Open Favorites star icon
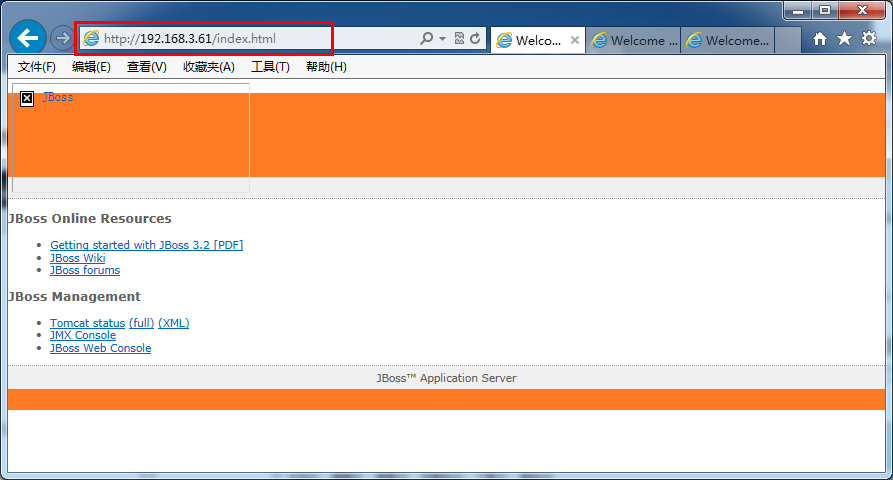This screenshot has height=480, width=893. (x=844, y=39)
